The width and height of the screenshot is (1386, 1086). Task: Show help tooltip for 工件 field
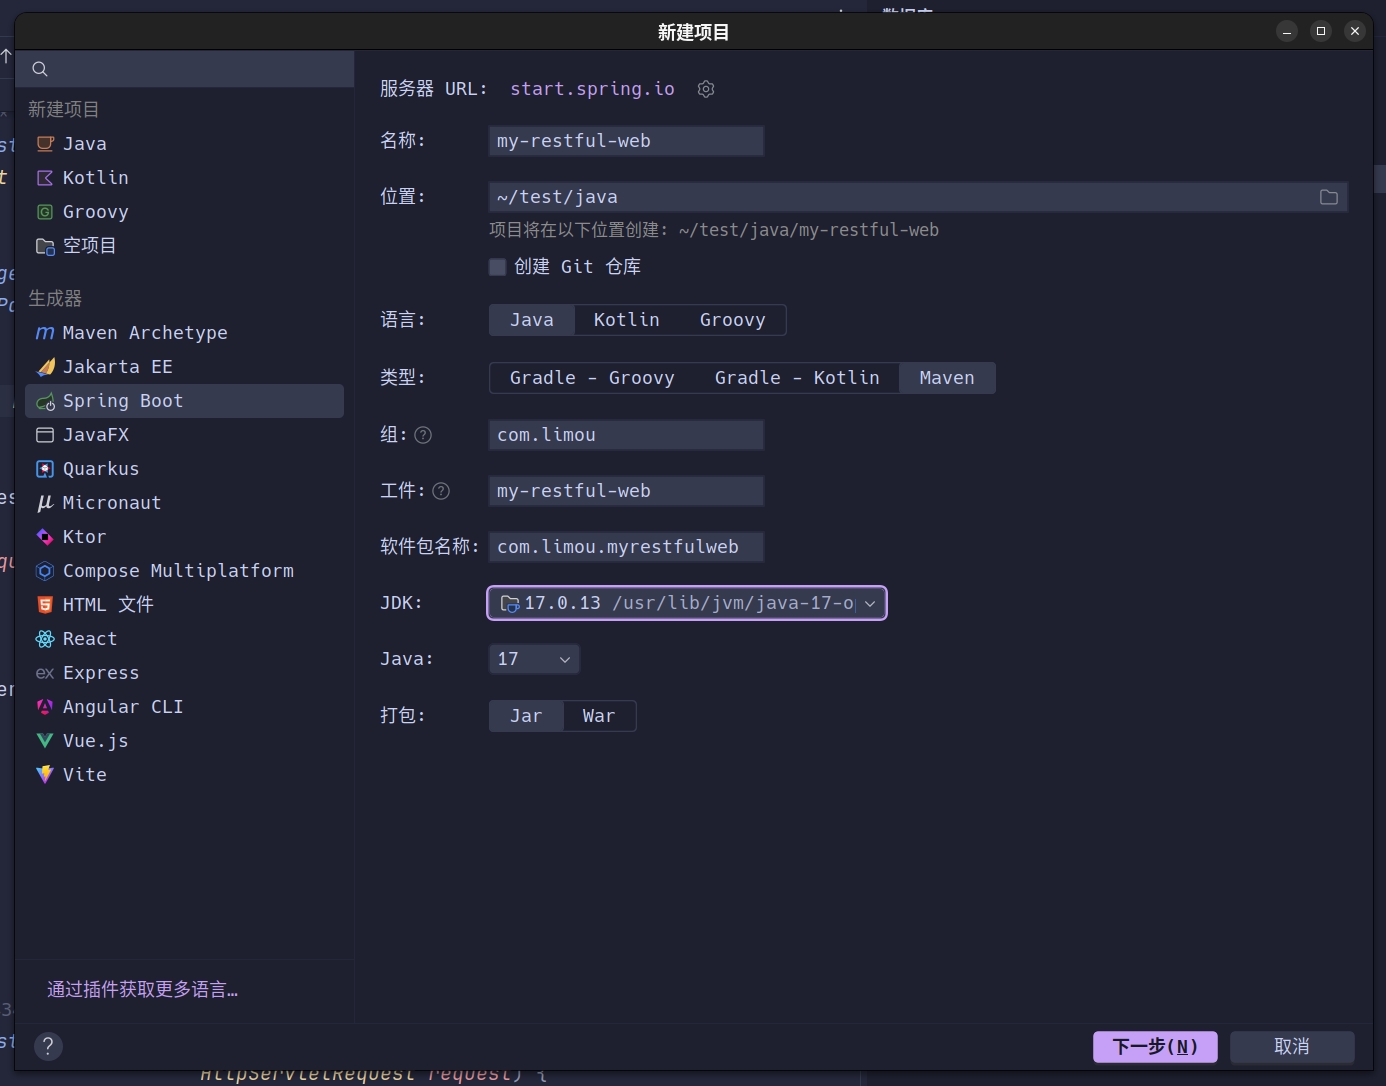pos(441,491)
